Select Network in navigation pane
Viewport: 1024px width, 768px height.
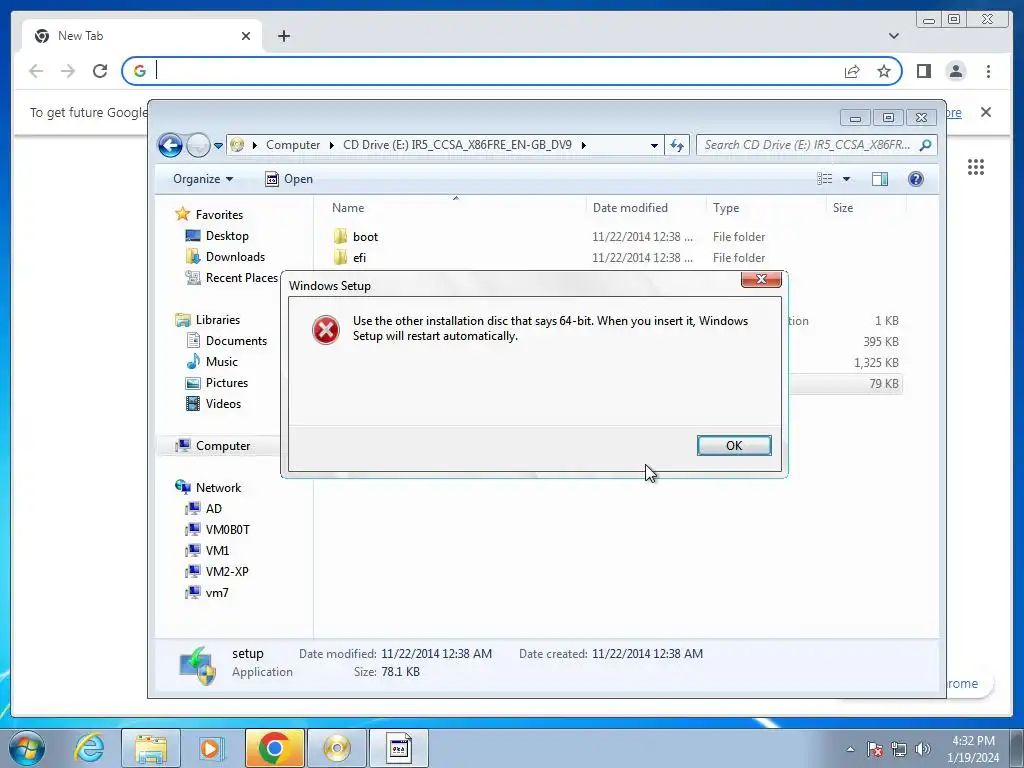click(x=218, y=487)
